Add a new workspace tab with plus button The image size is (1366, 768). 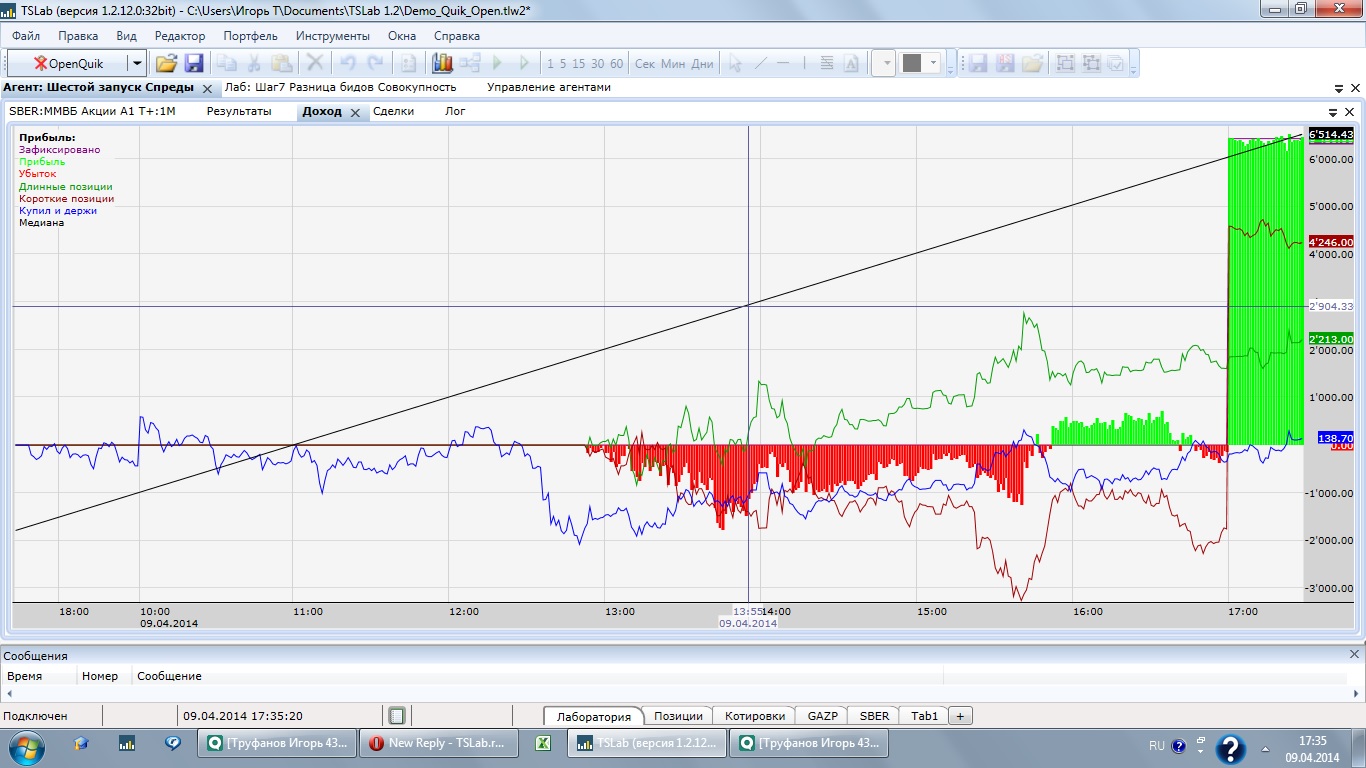coord(960,716)
